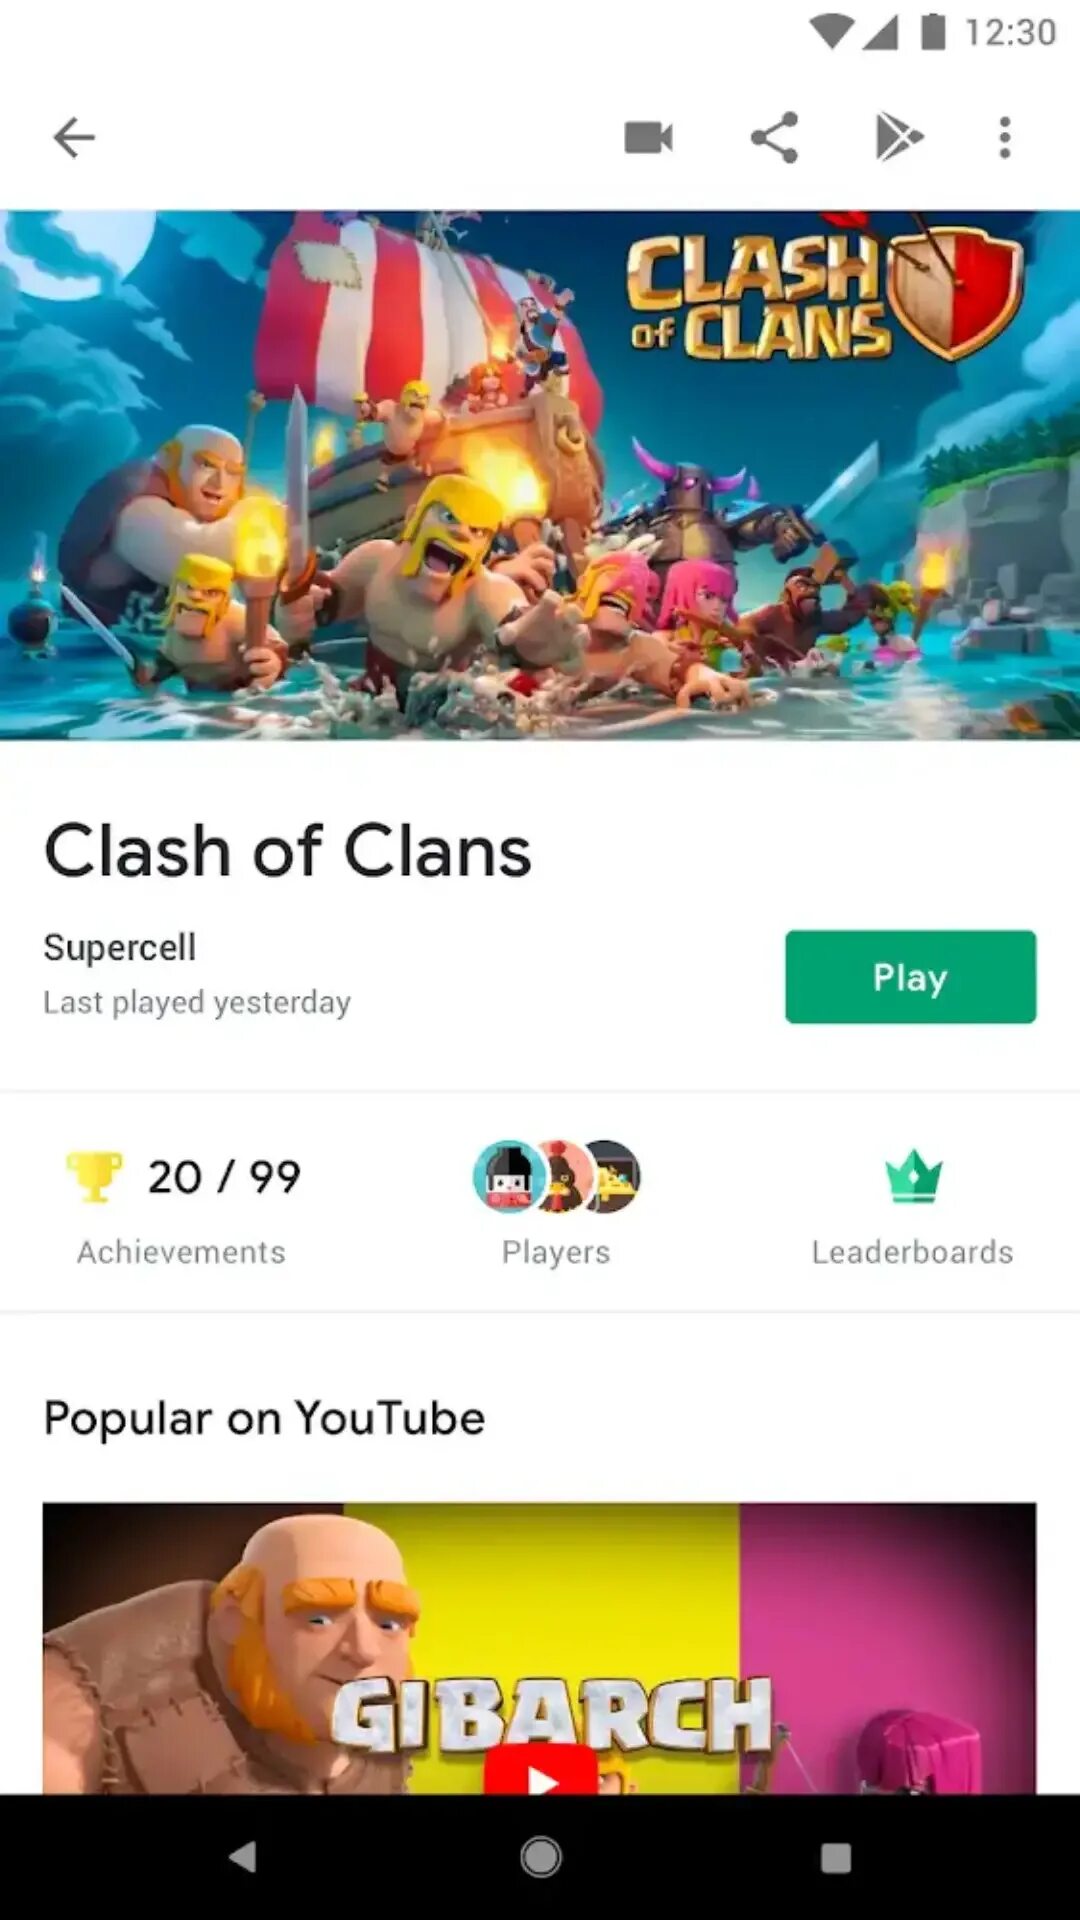Open the GIBARCH YouTube video thumbnail

point(539,1648)
